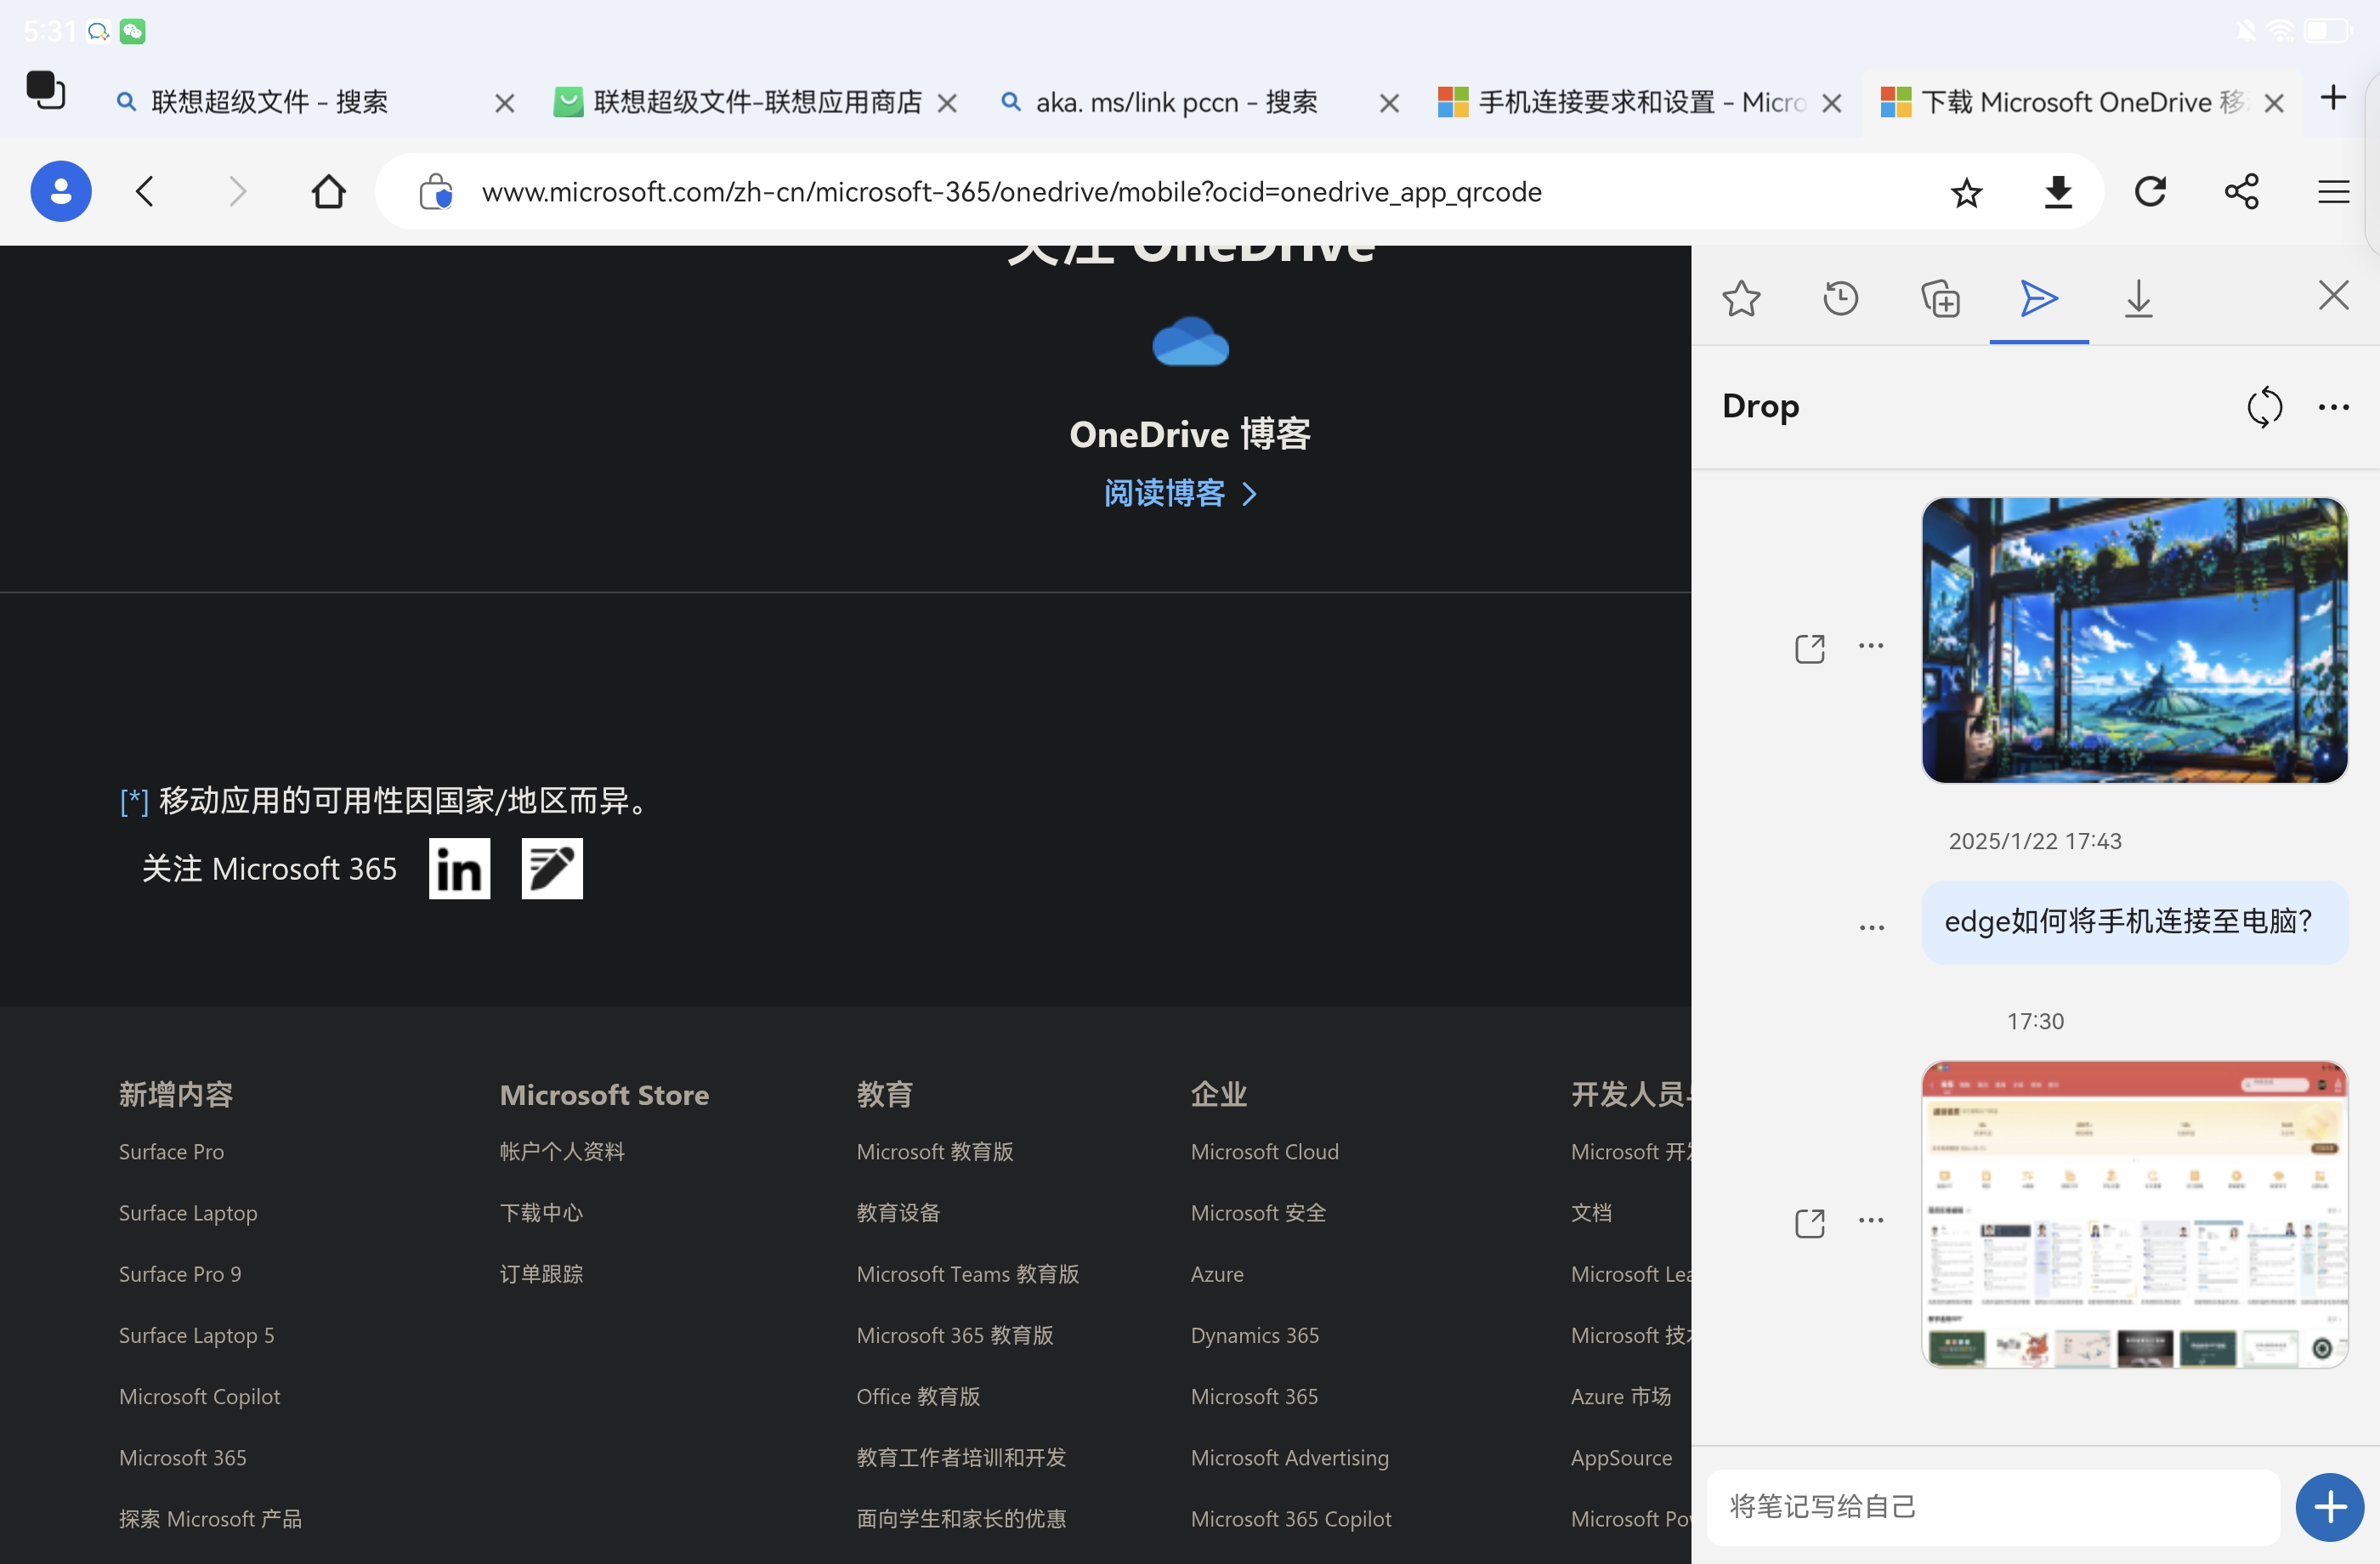This screenshot has height=1564, width=2380.
Task: Select the edge phone-link message
Action: click(2134, 922)
